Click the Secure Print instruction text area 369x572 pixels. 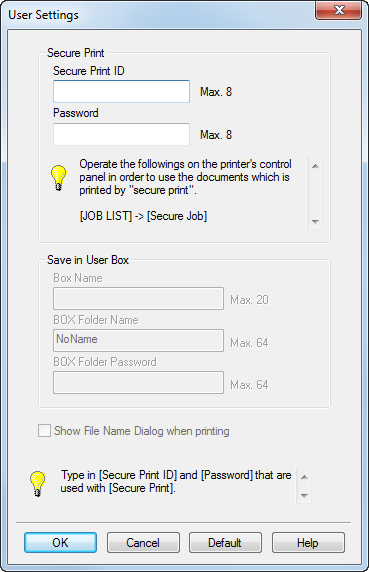click(185, 190)
